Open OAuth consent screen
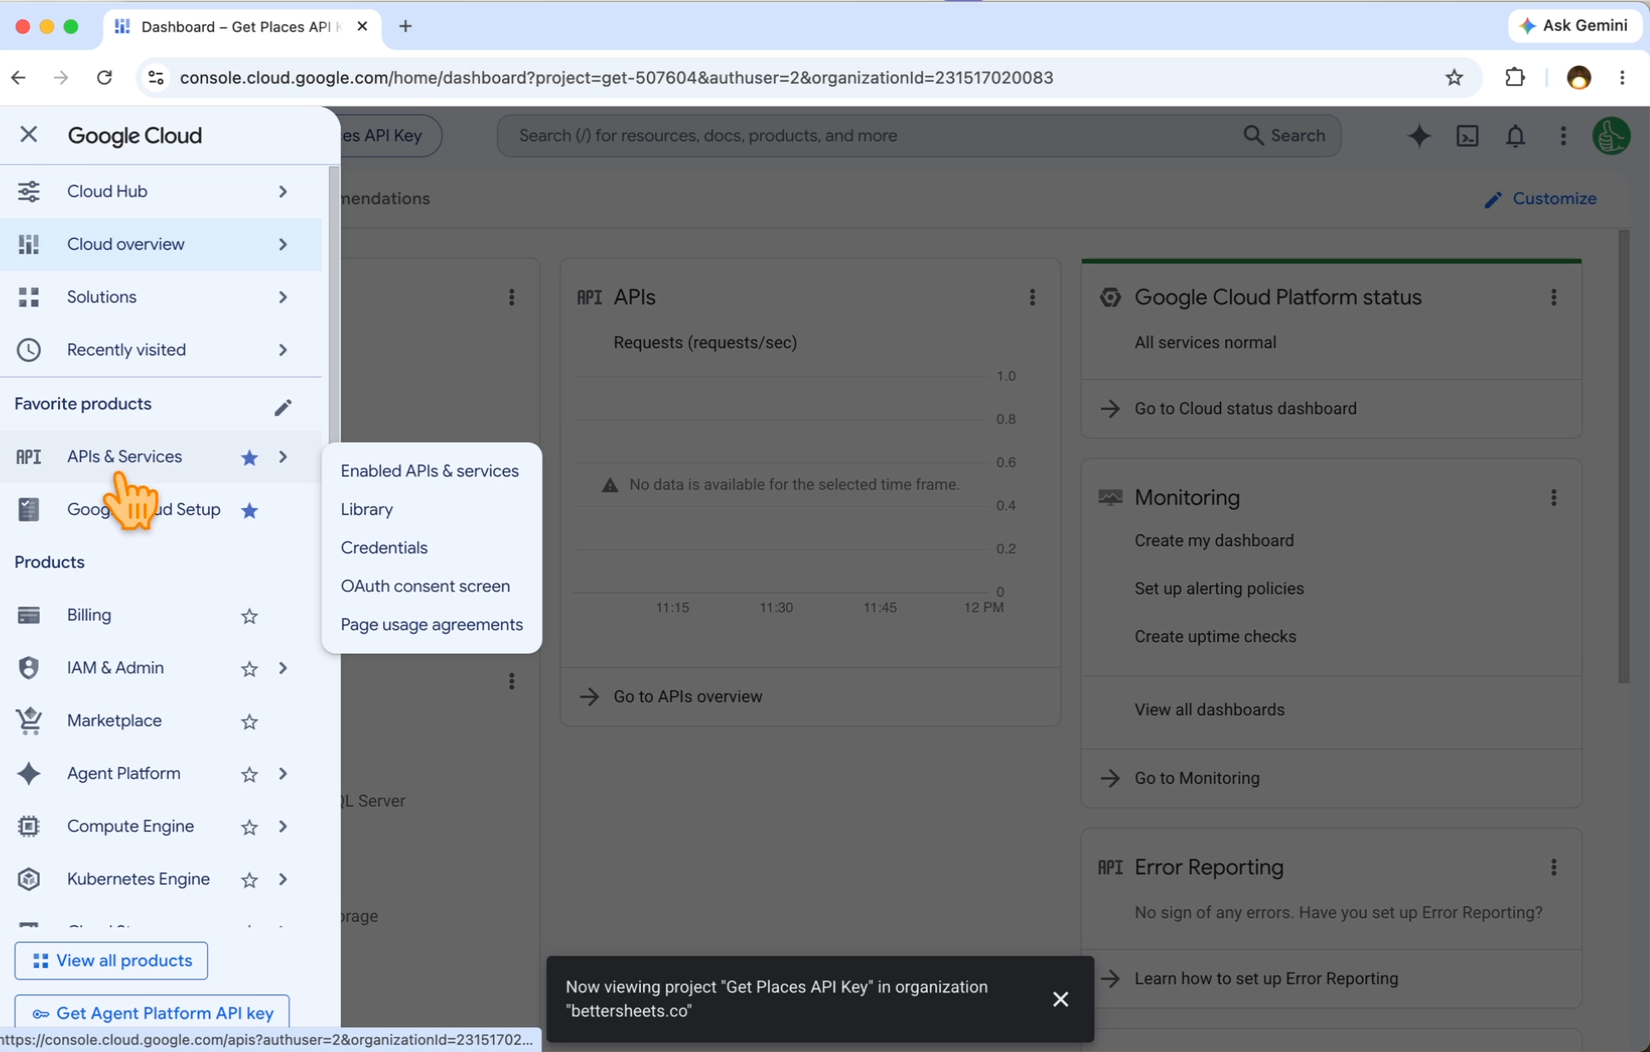This screenshot has width=1650, height=1052. coord(425,586)
